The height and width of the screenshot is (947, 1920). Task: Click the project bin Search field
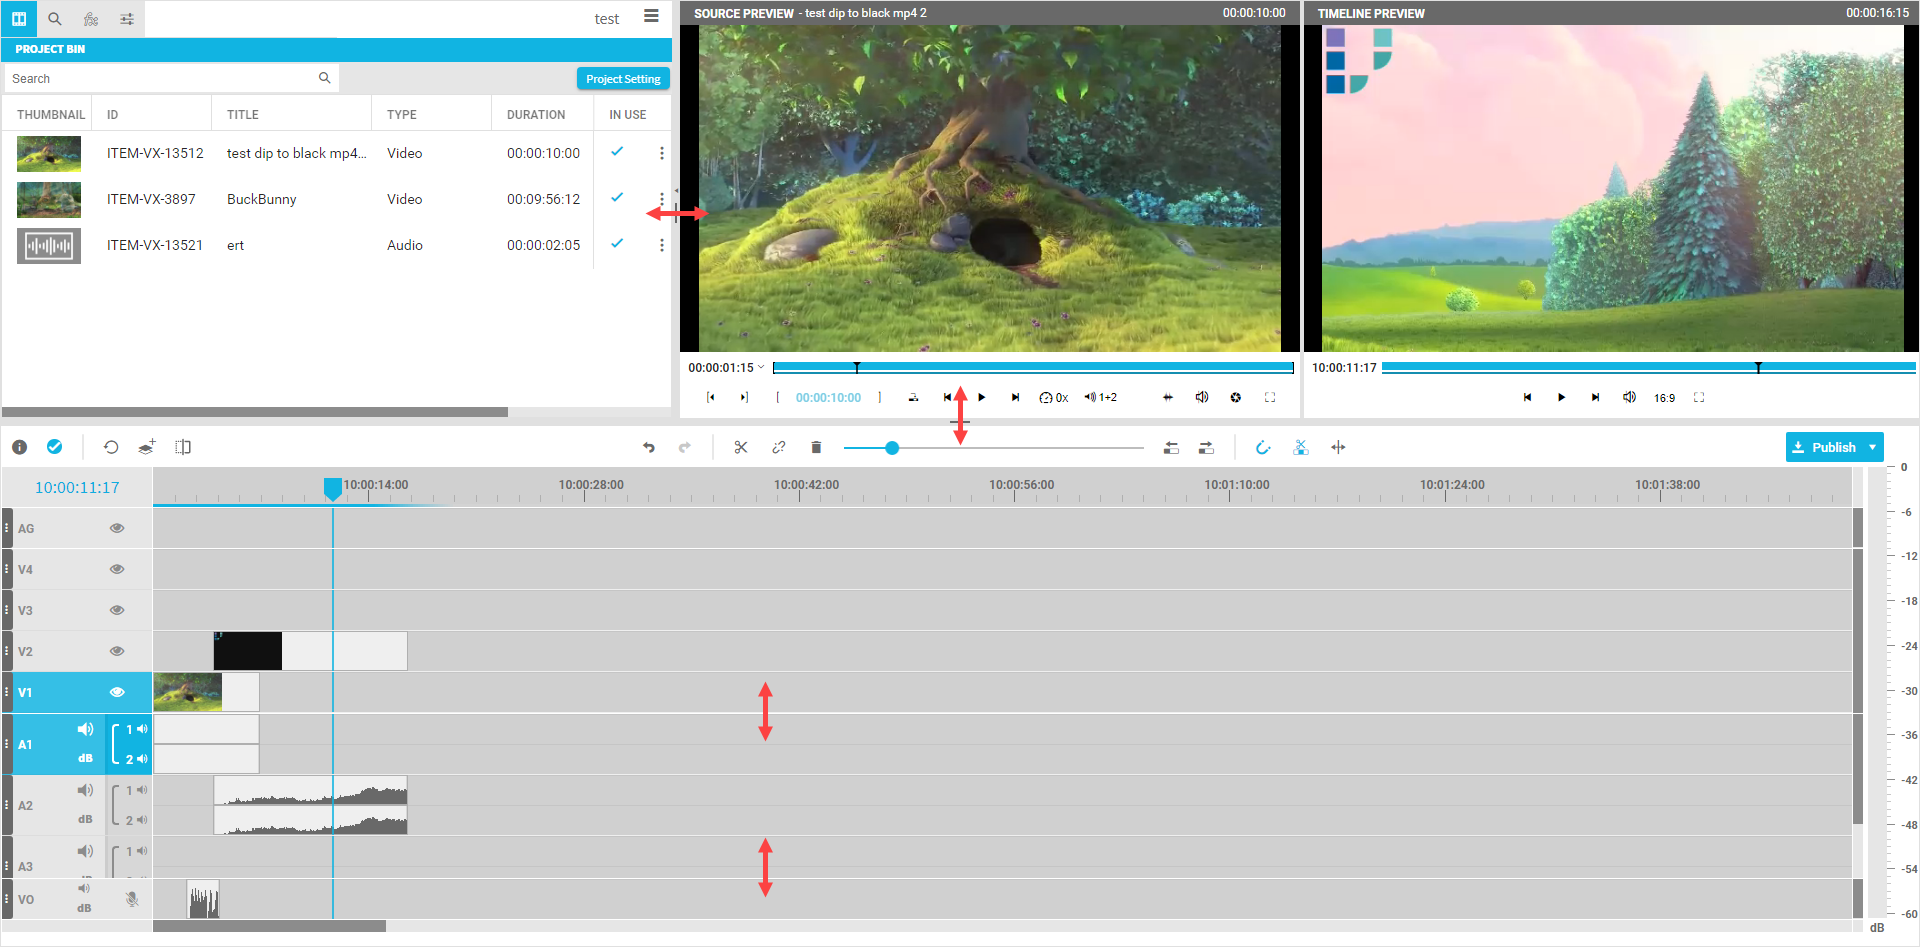160,78
